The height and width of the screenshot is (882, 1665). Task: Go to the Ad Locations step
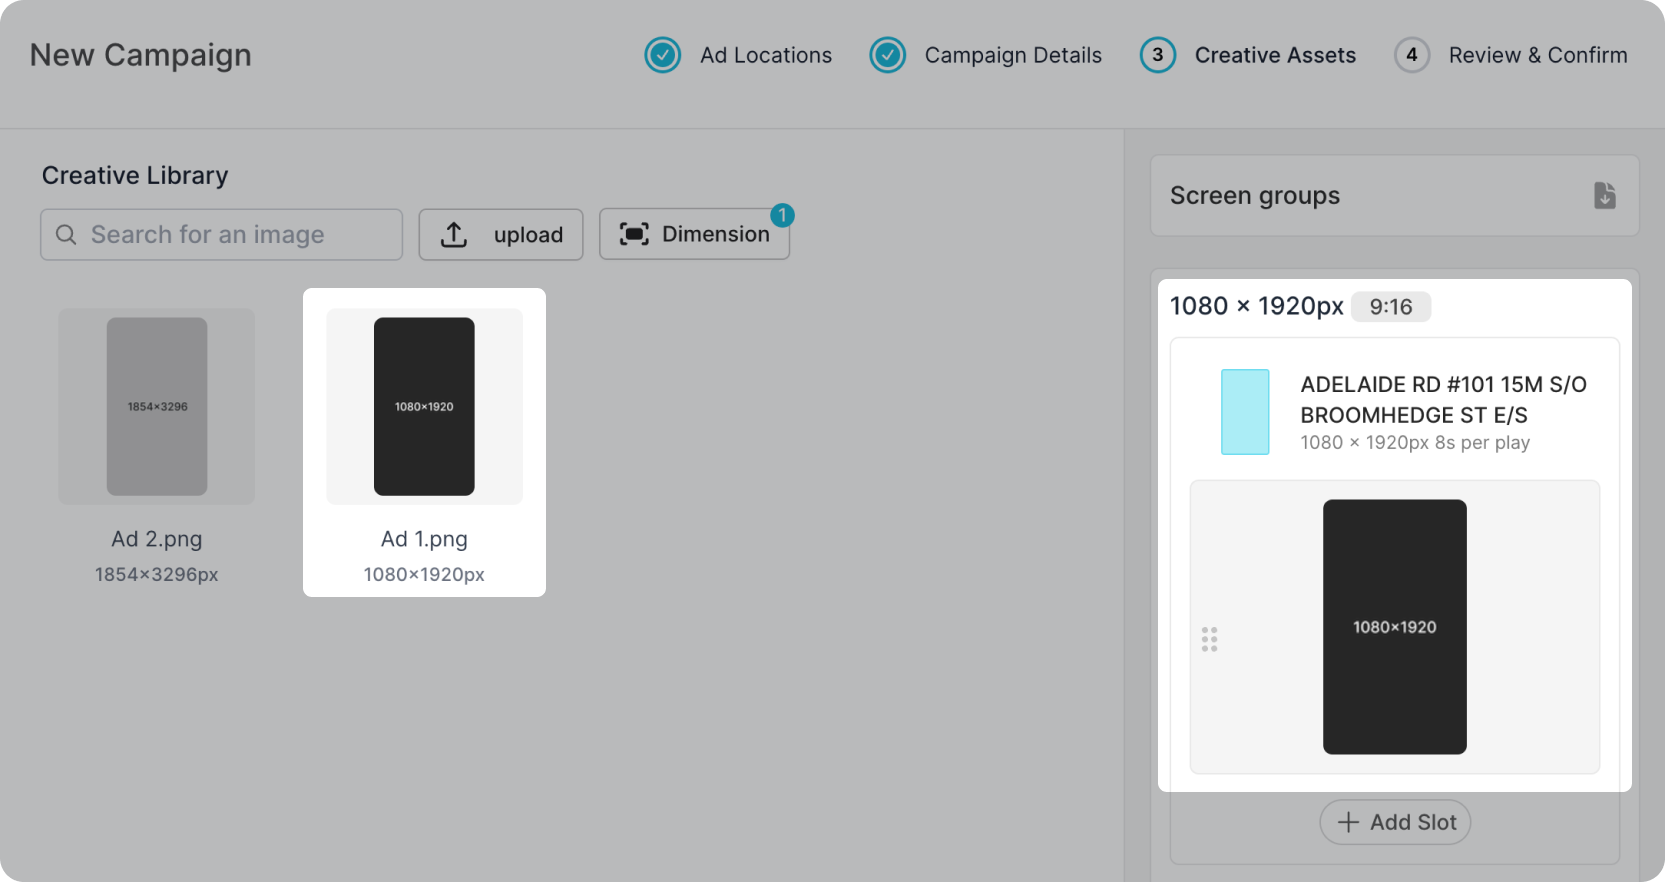point(765,55)
